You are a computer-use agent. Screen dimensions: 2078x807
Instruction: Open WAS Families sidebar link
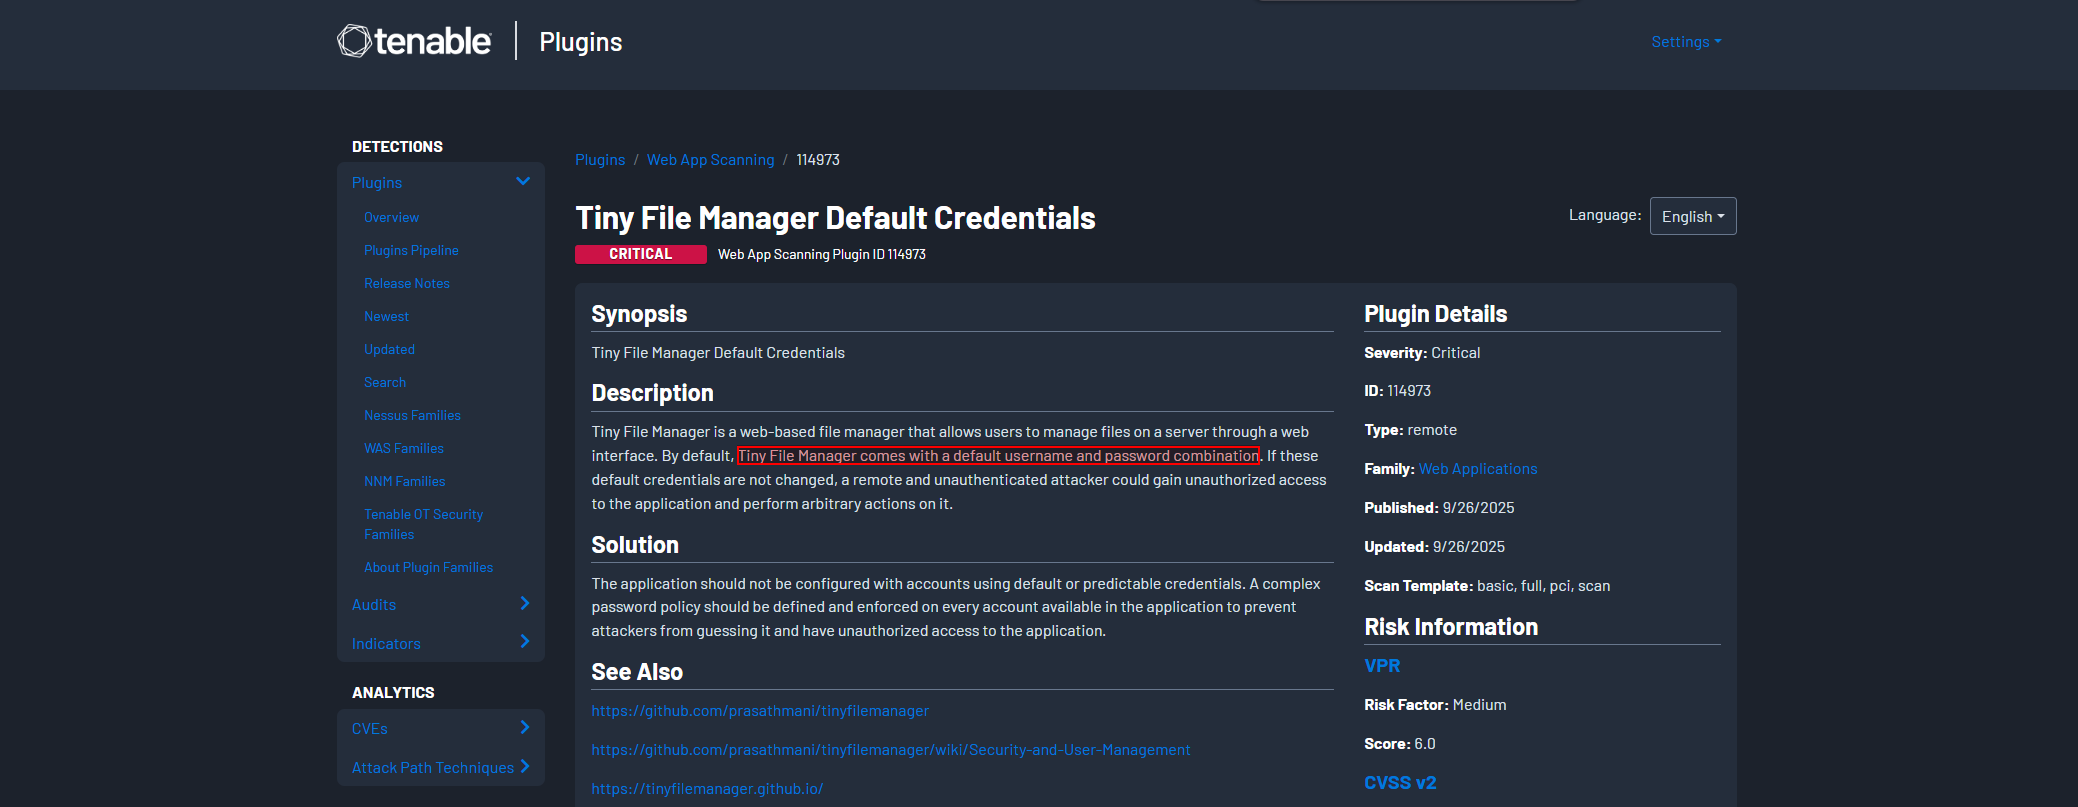click(x=403, y=448)
